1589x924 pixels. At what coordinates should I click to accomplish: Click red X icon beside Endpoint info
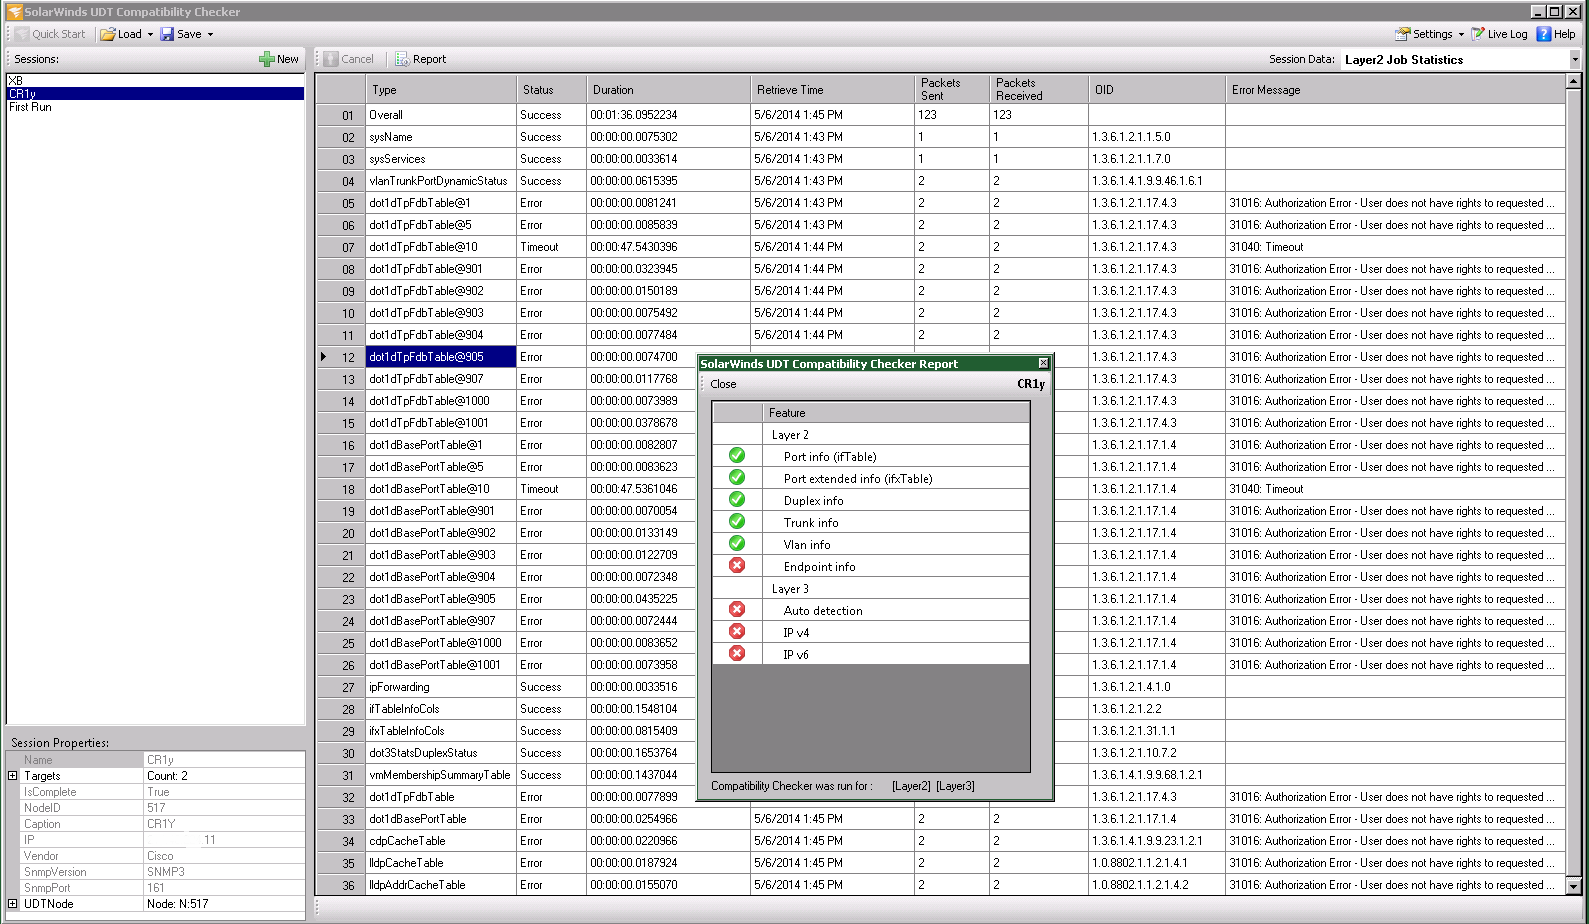[x=737, y=565]
